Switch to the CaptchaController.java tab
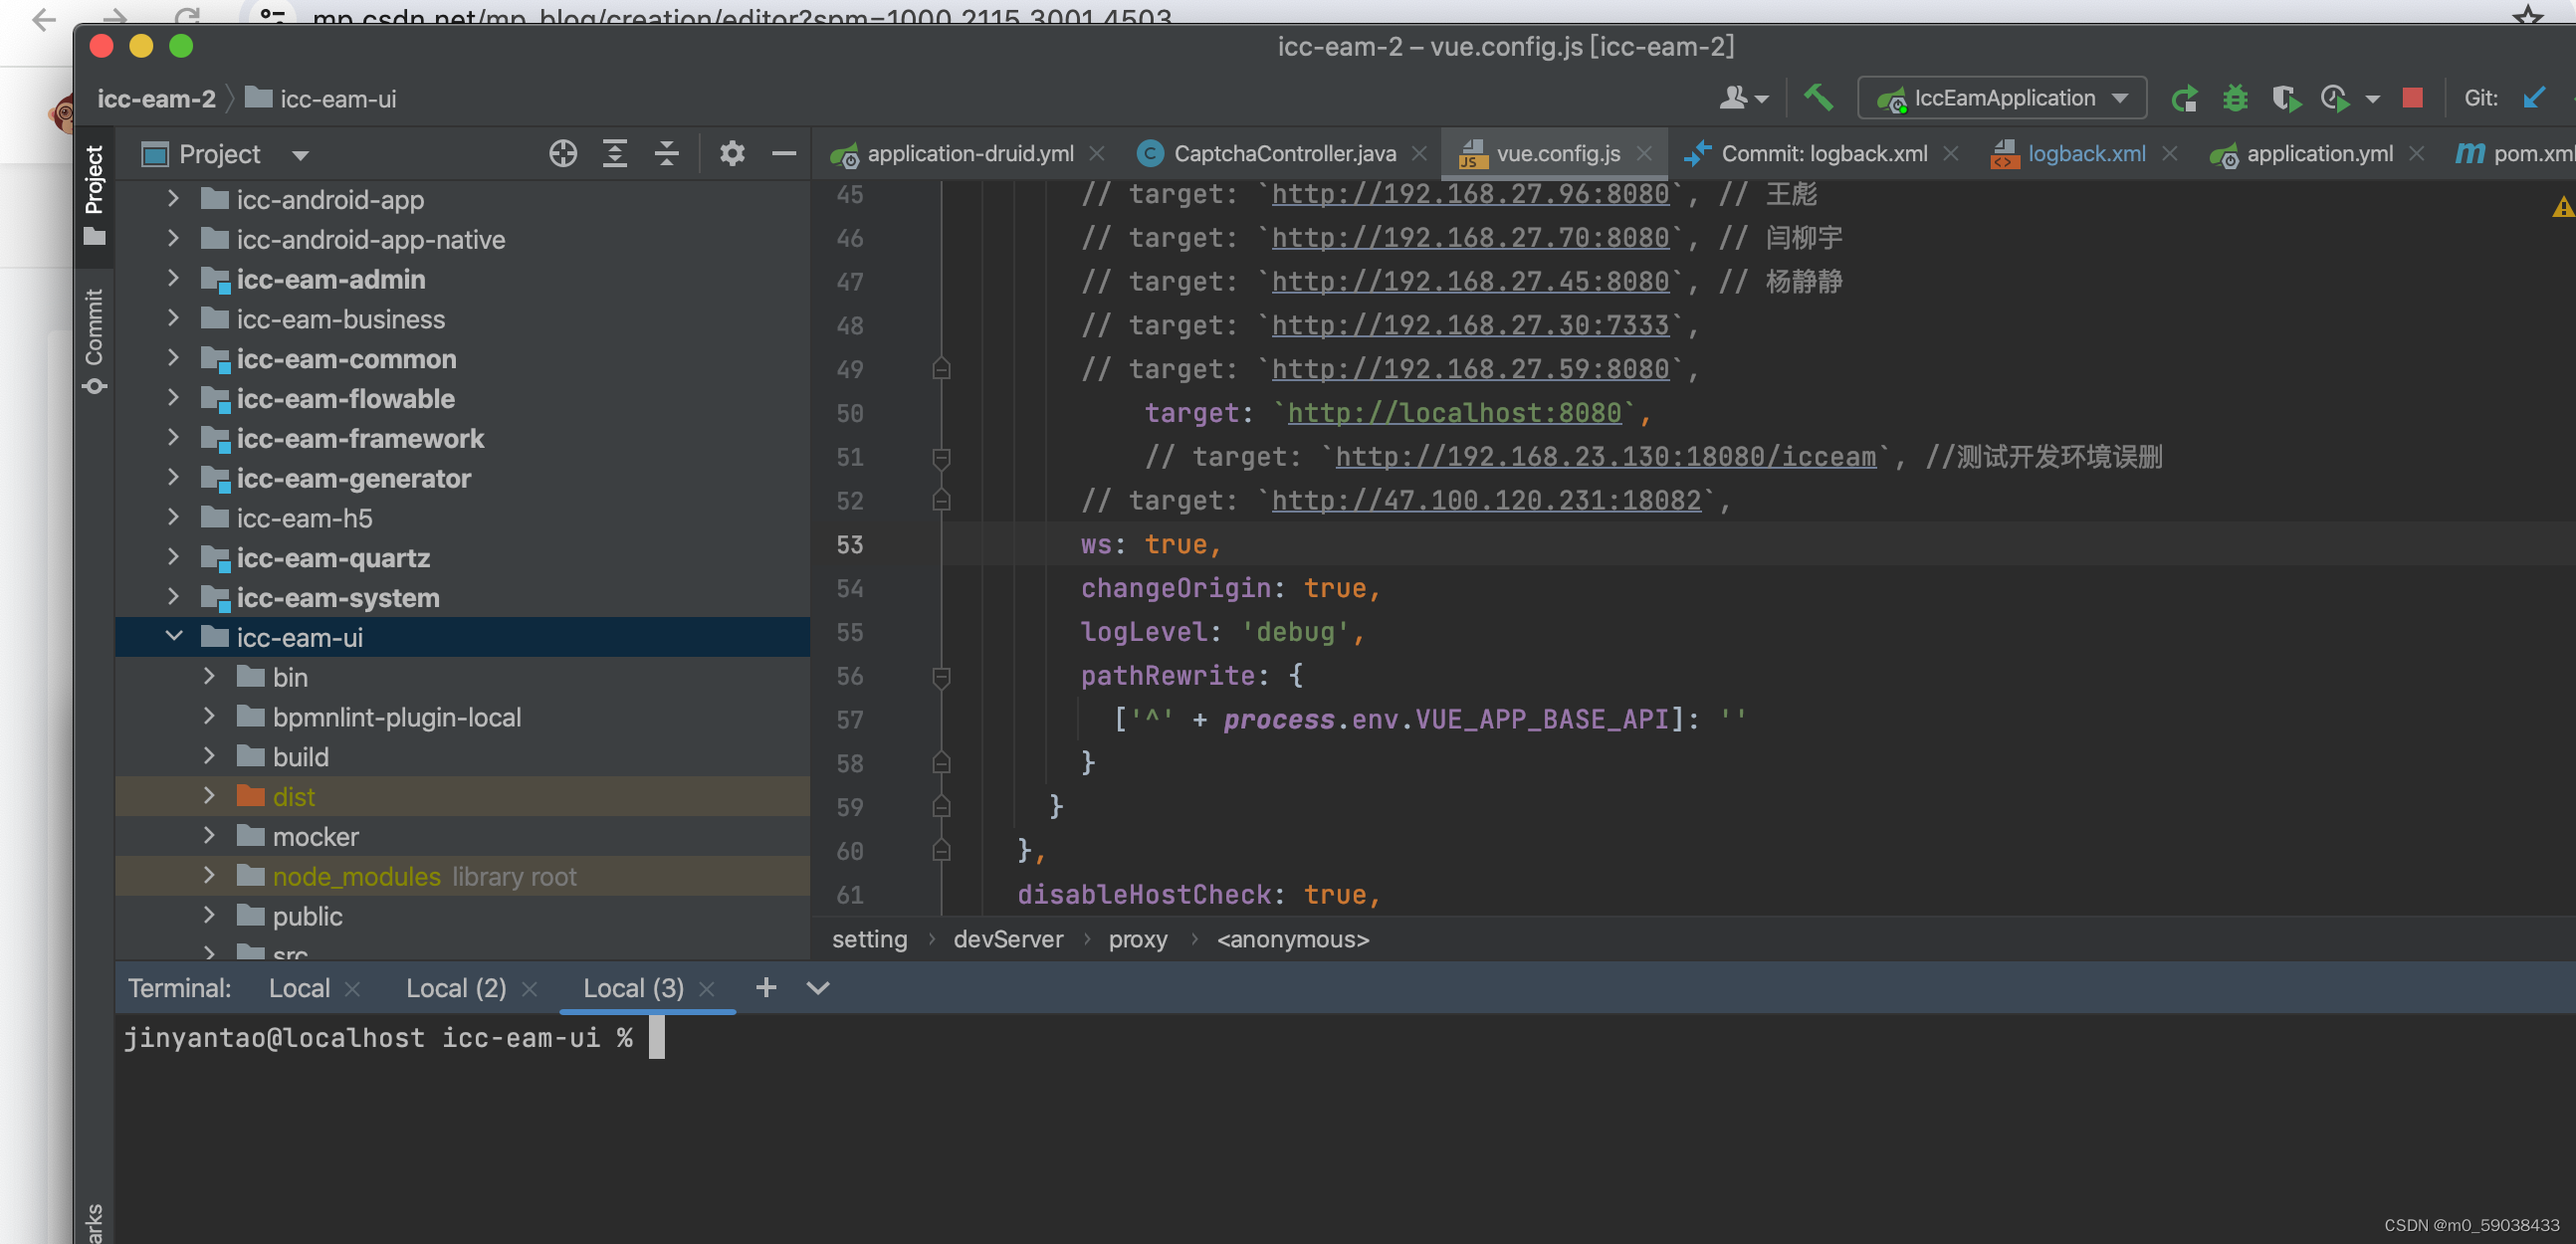This screenshot has width=2576, height=1244. click(1284, 153)
